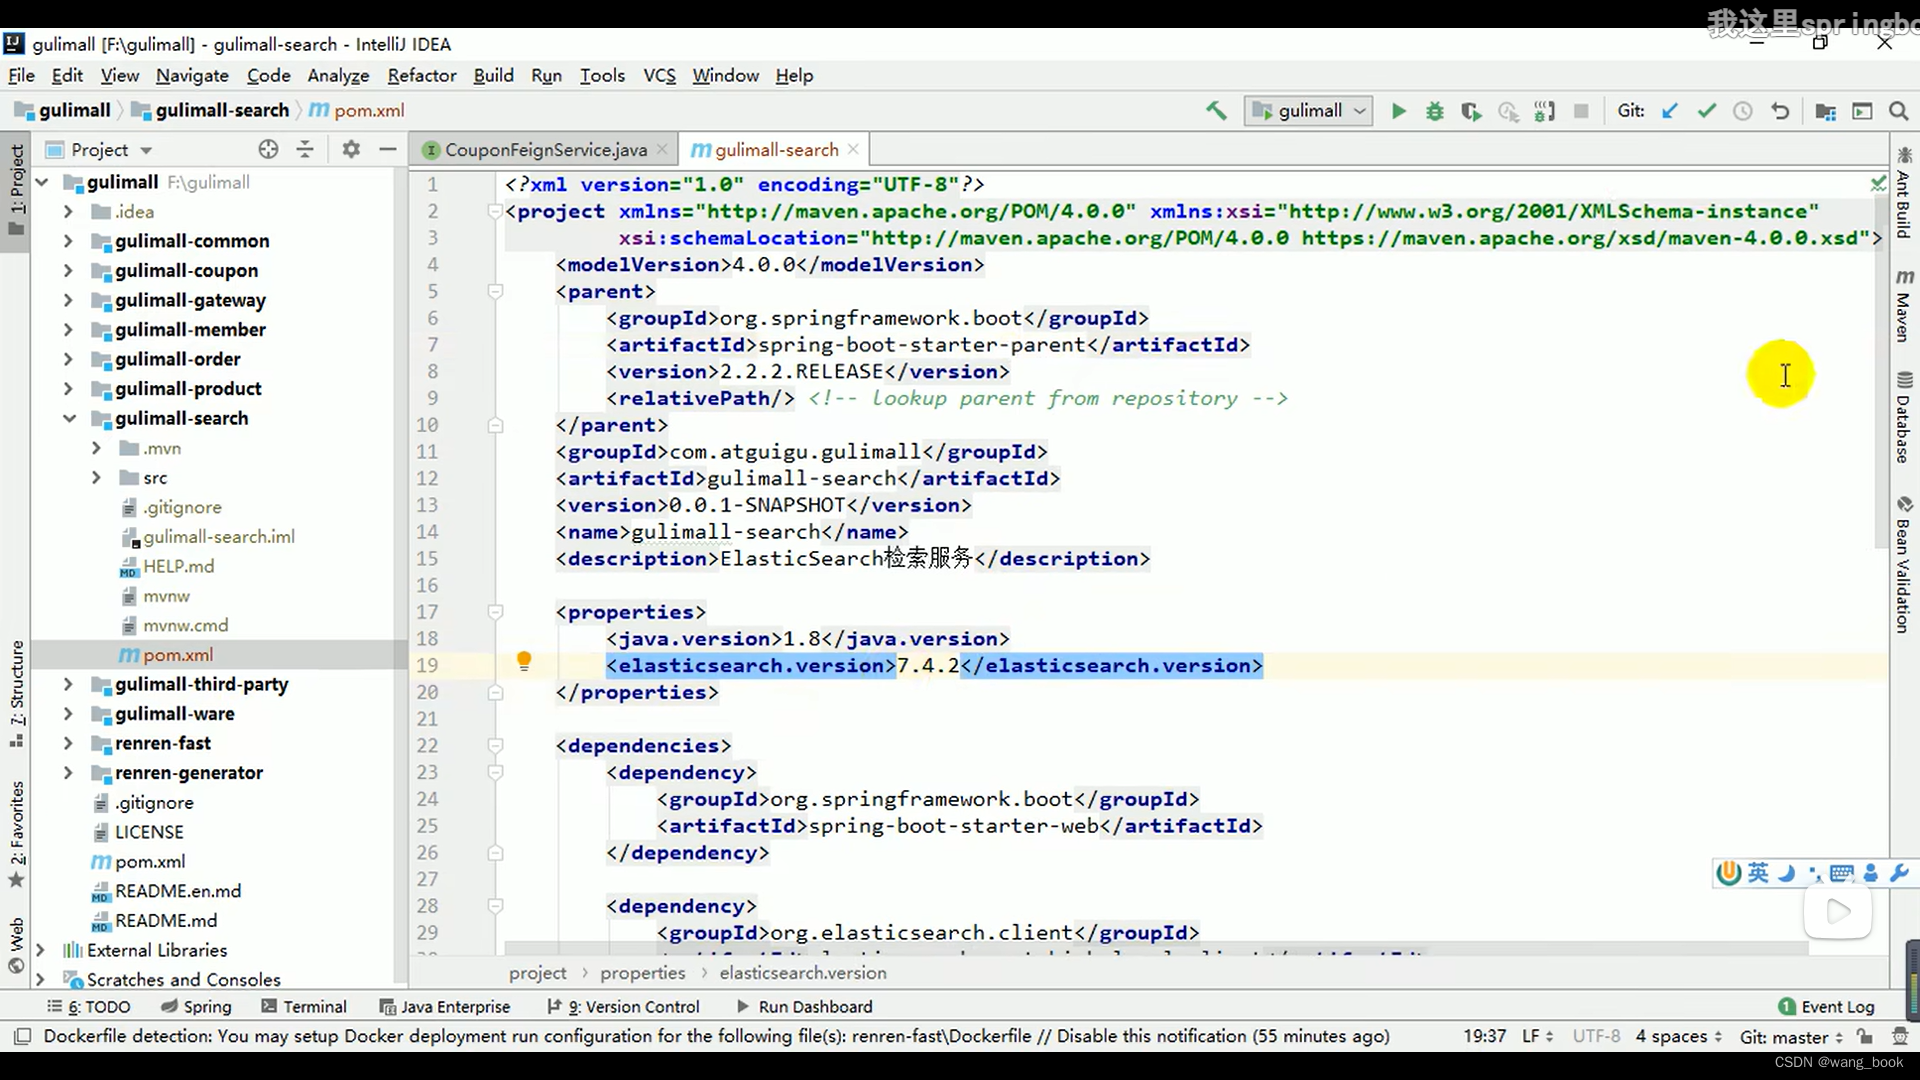
Task: Fold the parent block at line 5
Action: [x=494, y=291]
